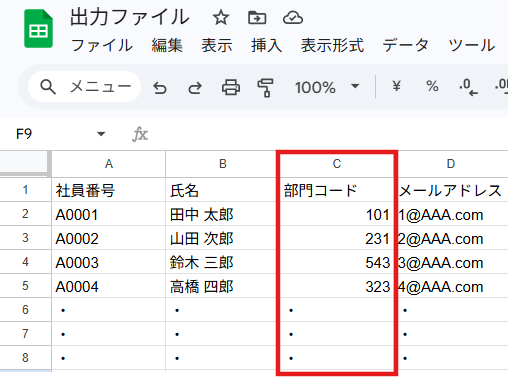
Task: Click cell containing 田中 太郎
Action: pyautogui.click(x=223, y=214)
